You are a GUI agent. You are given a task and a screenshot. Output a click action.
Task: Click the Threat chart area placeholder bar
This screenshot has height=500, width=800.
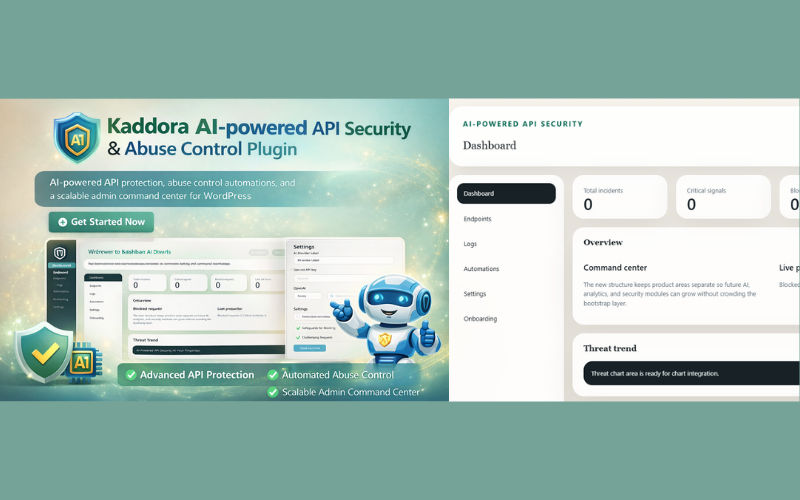pos(691,373)
